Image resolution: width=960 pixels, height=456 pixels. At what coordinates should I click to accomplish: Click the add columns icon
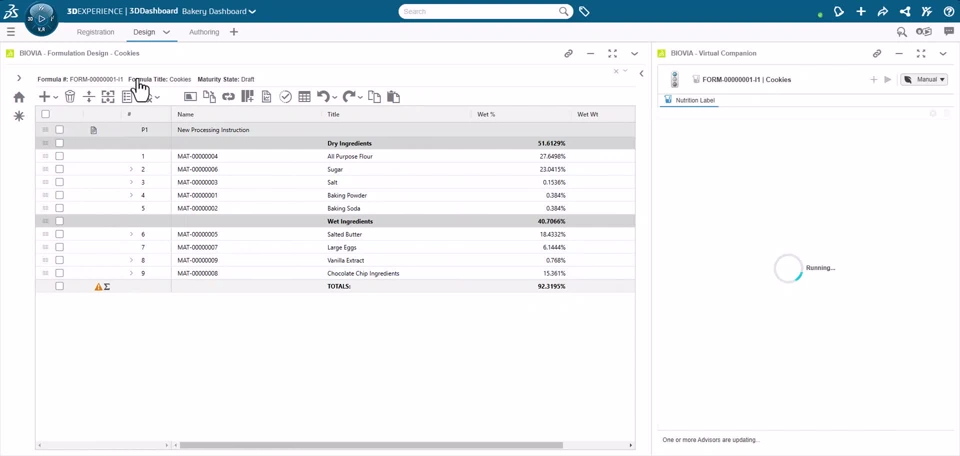[x=247, y=97]
